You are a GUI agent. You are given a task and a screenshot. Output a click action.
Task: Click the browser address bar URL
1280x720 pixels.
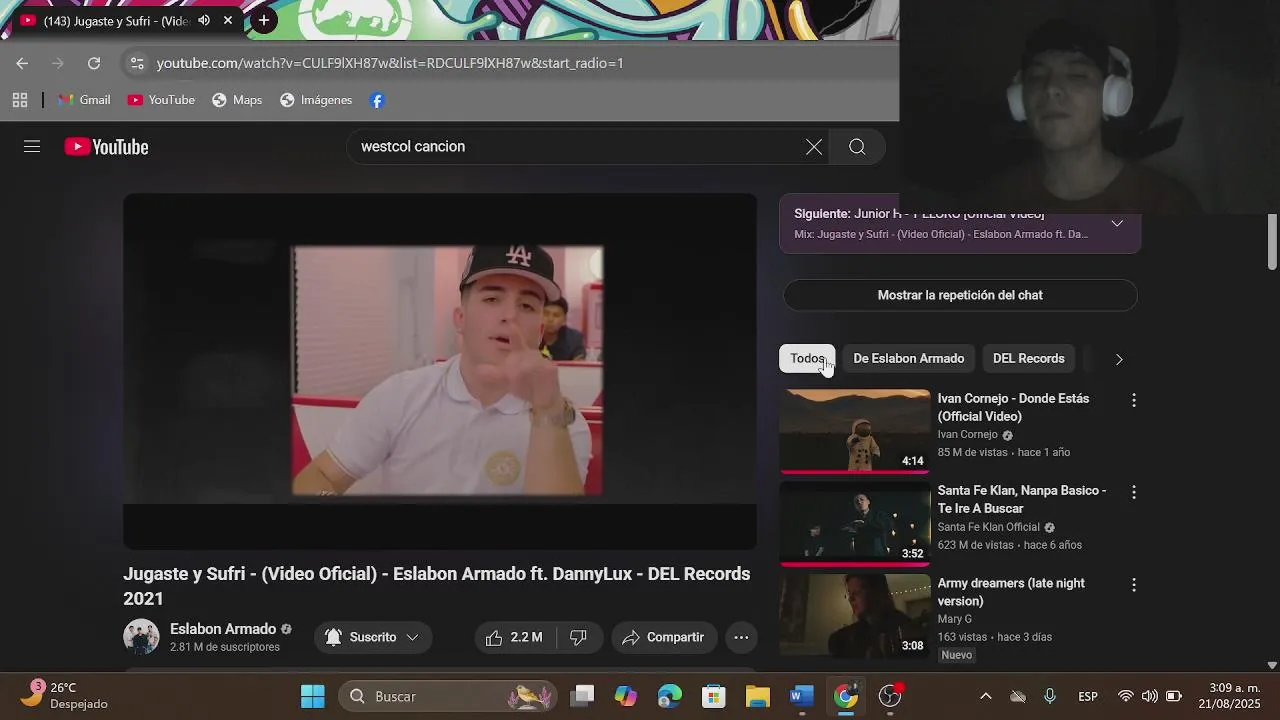coord(390,63)
